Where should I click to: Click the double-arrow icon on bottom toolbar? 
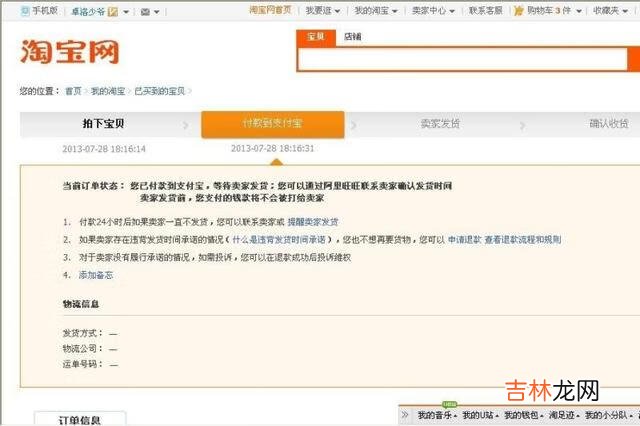tap(405, 415)
